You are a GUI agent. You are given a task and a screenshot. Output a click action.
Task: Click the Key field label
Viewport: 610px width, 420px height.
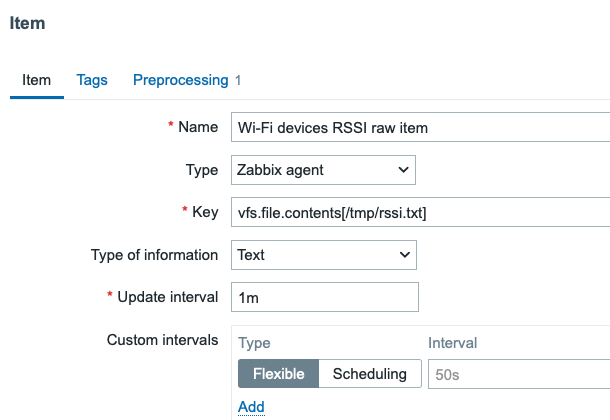tap(203, 212)
